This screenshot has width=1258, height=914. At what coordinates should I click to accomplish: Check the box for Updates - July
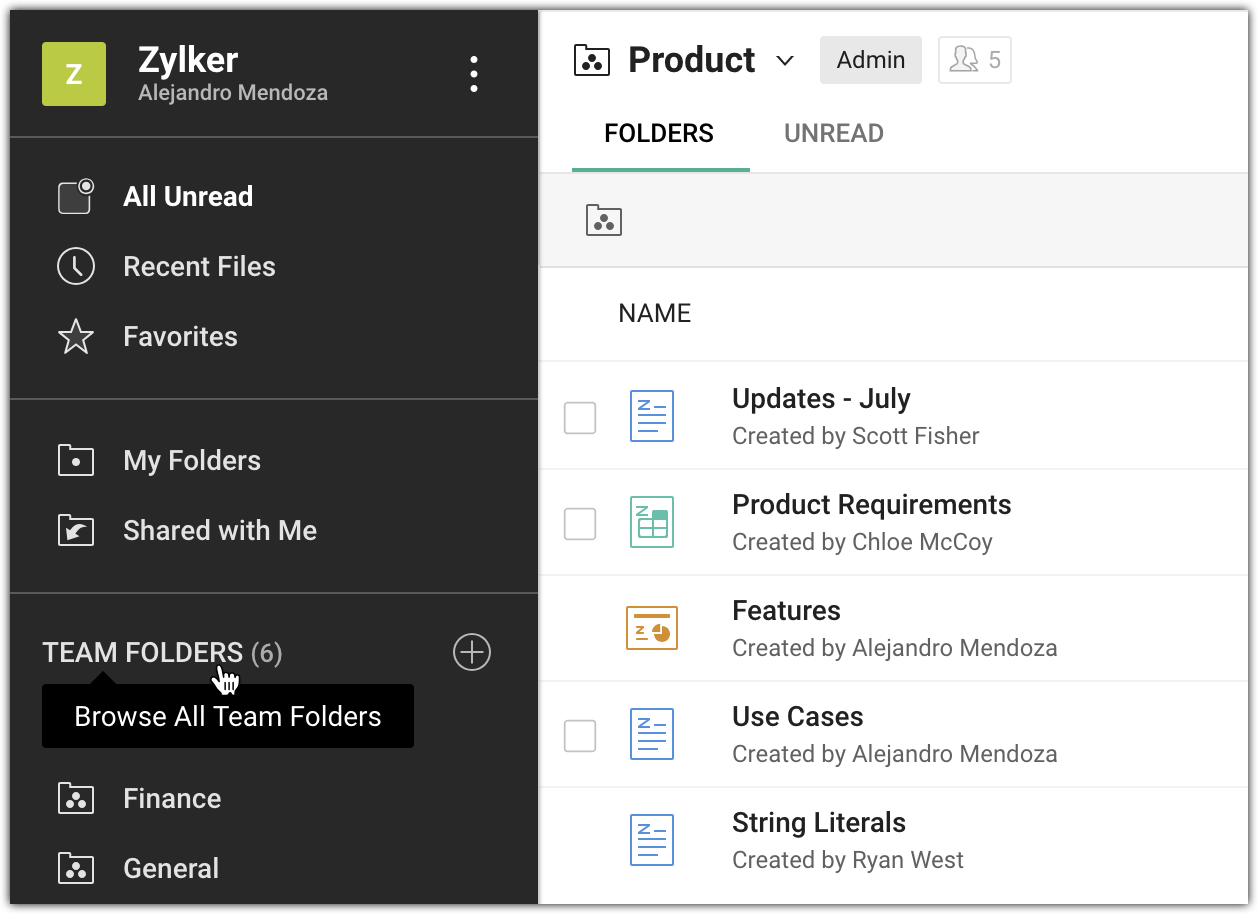tap(580, 418)
